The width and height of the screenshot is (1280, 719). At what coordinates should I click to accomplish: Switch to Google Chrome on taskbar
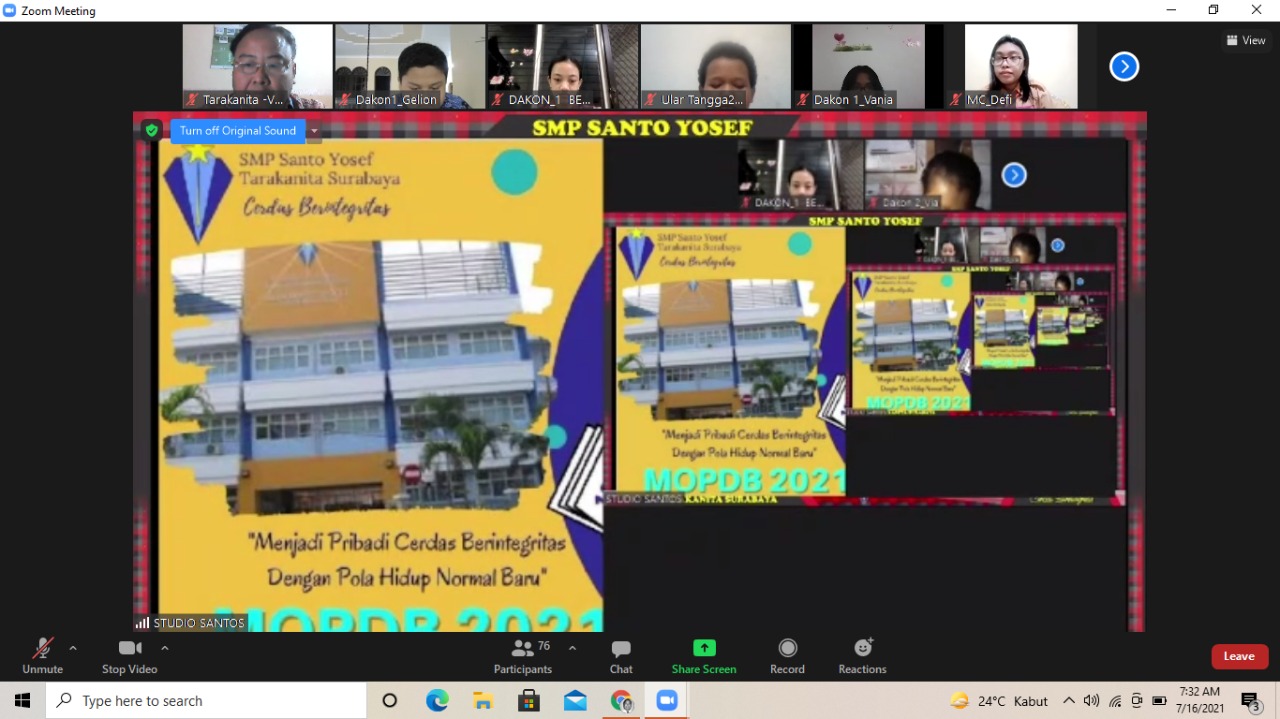click(x=621, y=701)
